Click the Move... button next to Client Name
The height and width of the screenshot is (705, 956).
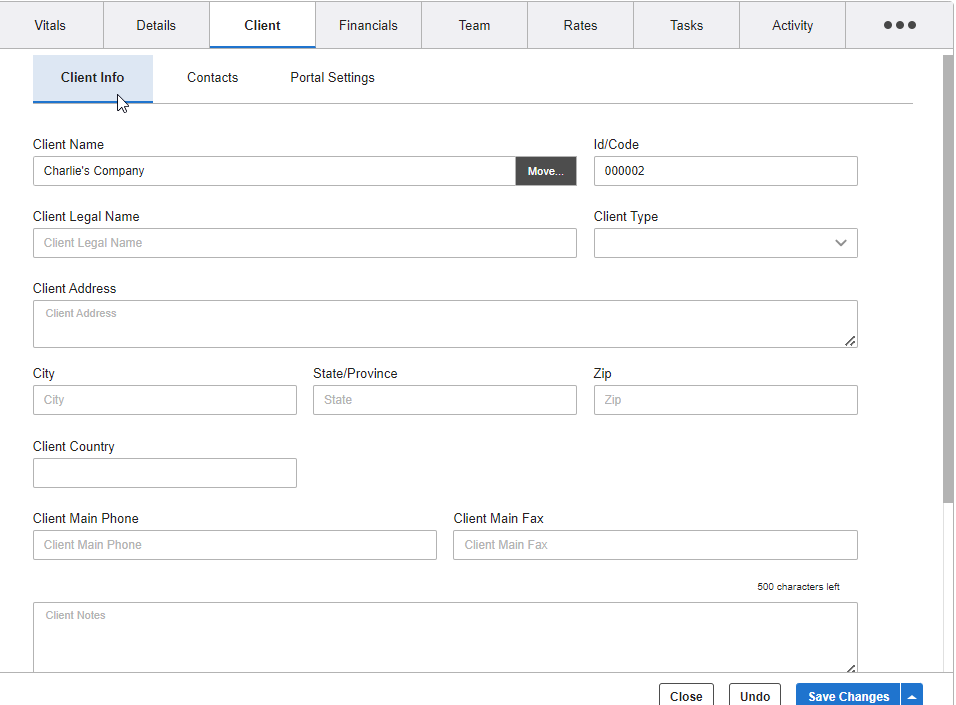pyautogui.click(x=545, y=171)
